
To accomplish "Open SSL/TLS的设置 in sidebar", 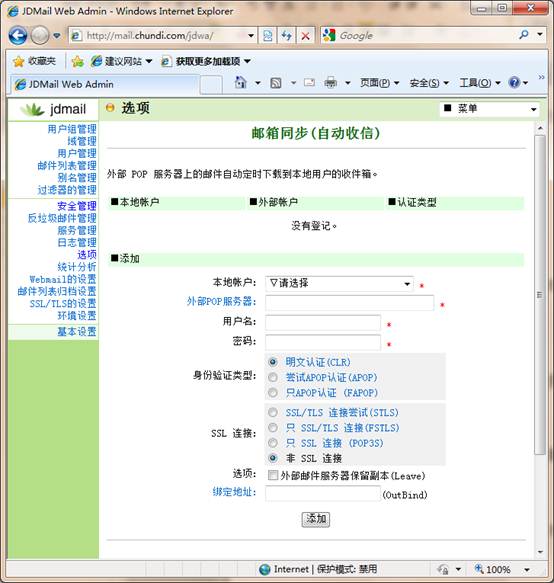I will (x=63, y=304).
